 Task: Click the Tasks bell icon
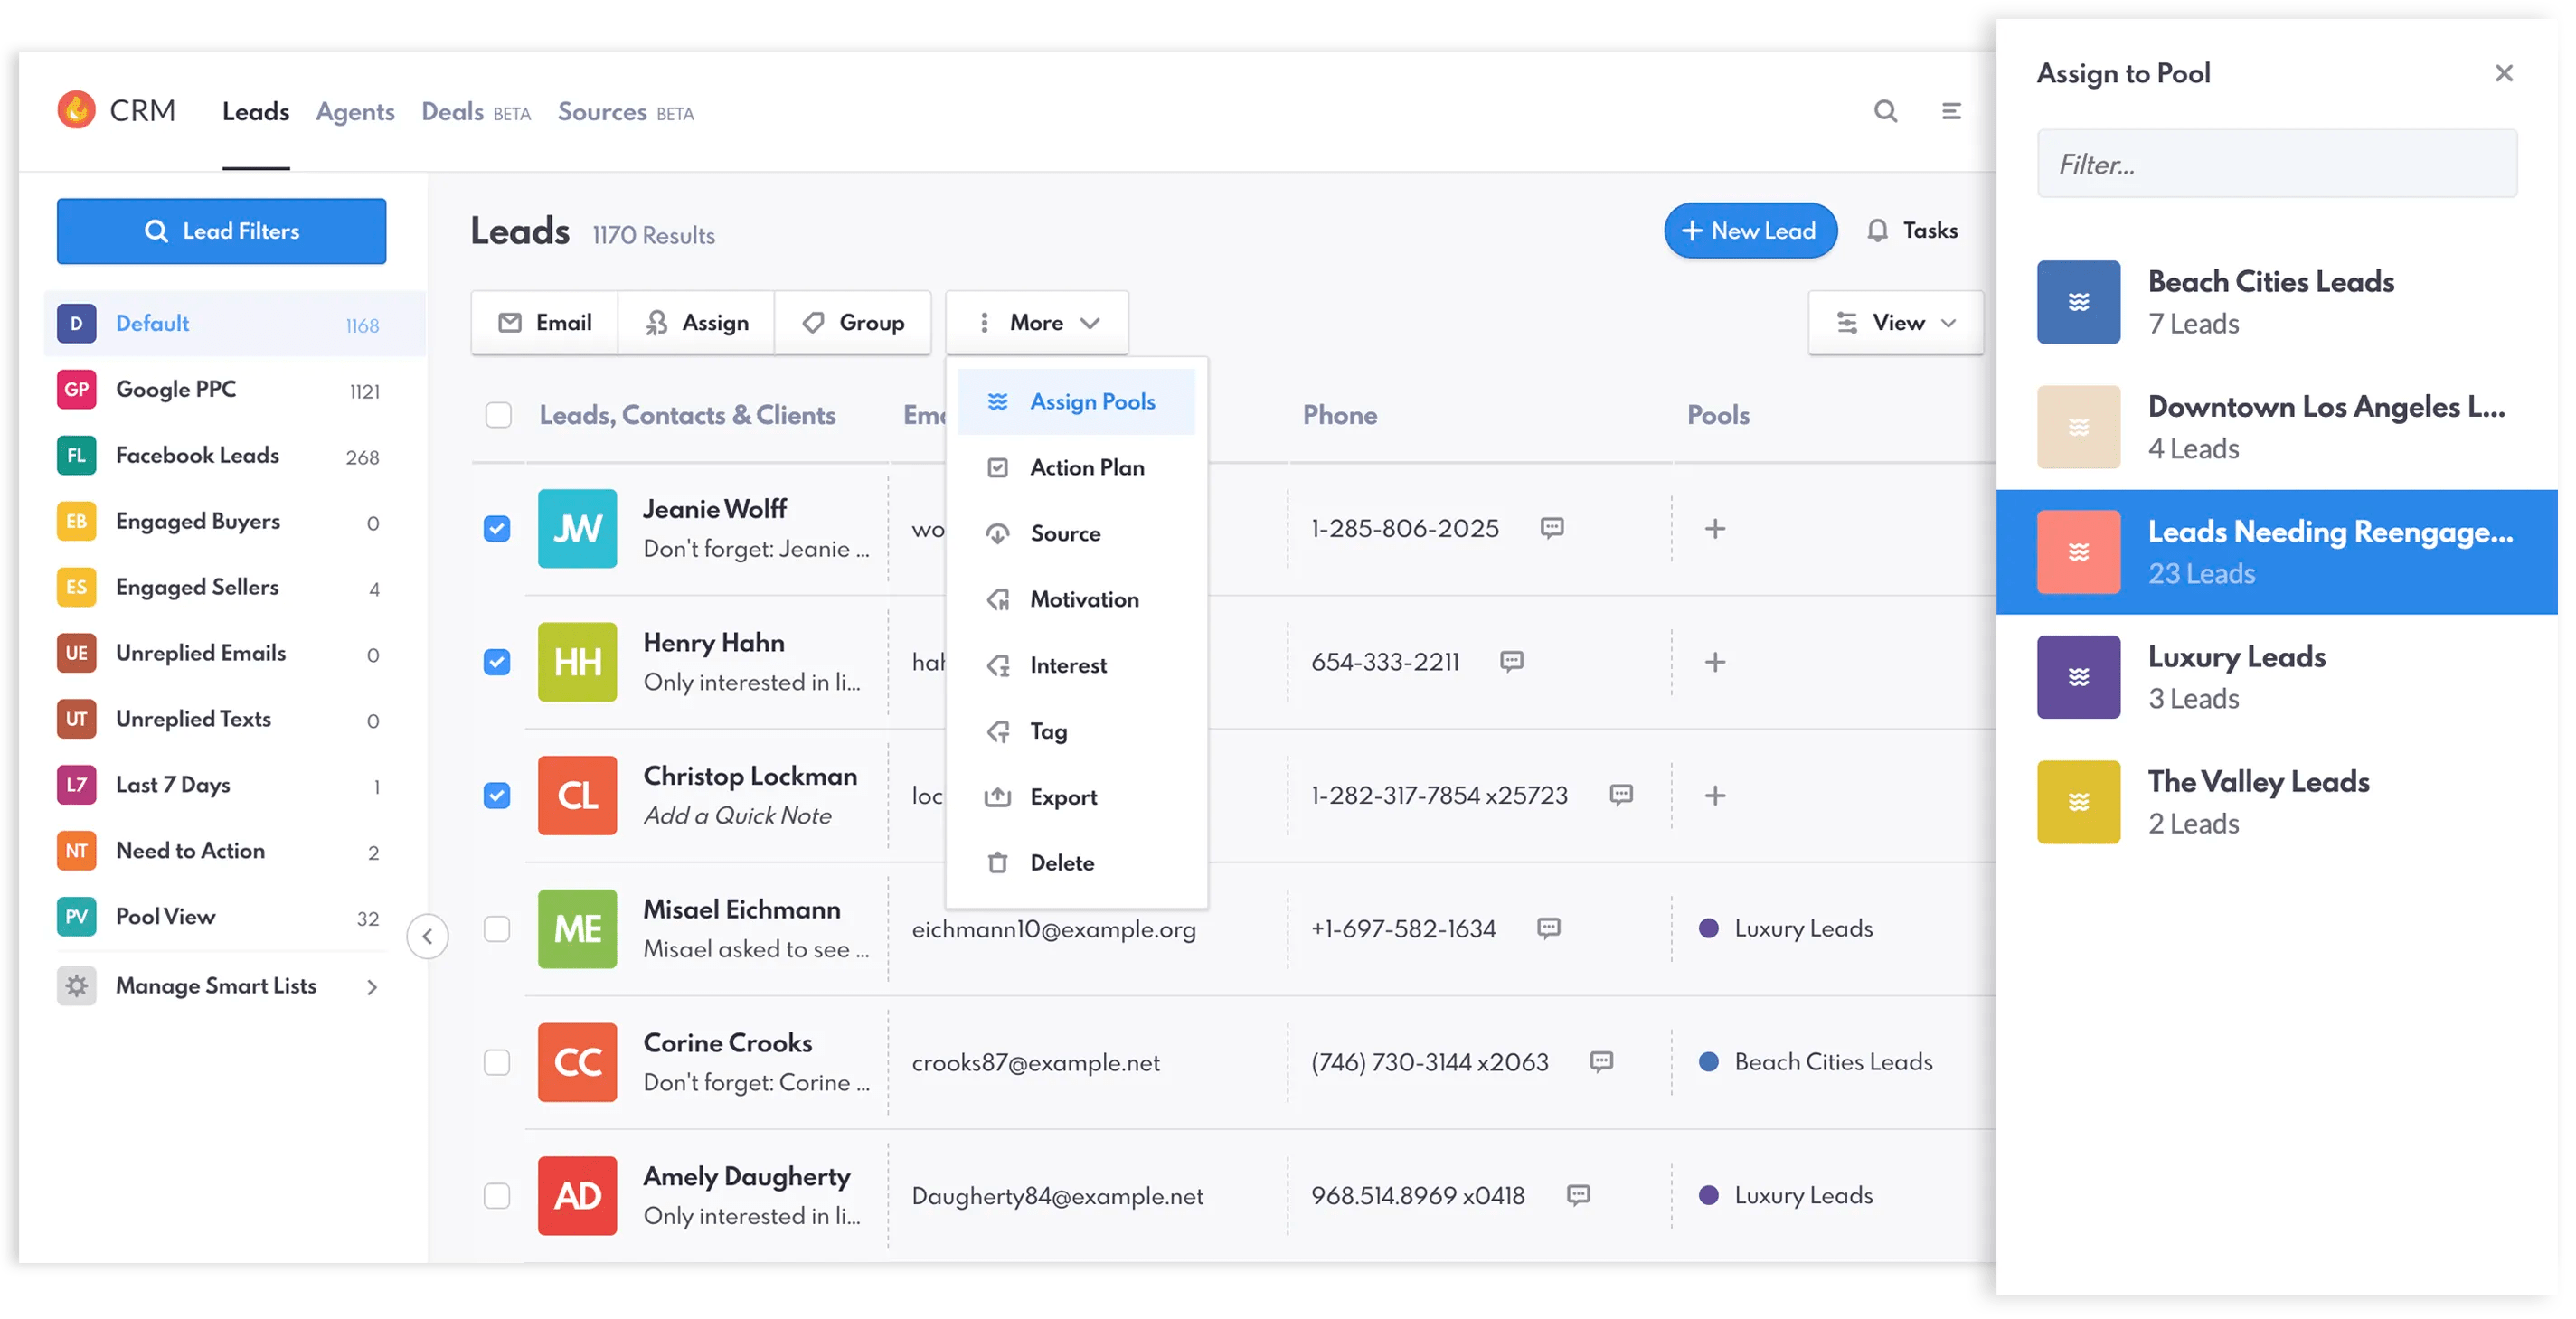point(1877,231)
